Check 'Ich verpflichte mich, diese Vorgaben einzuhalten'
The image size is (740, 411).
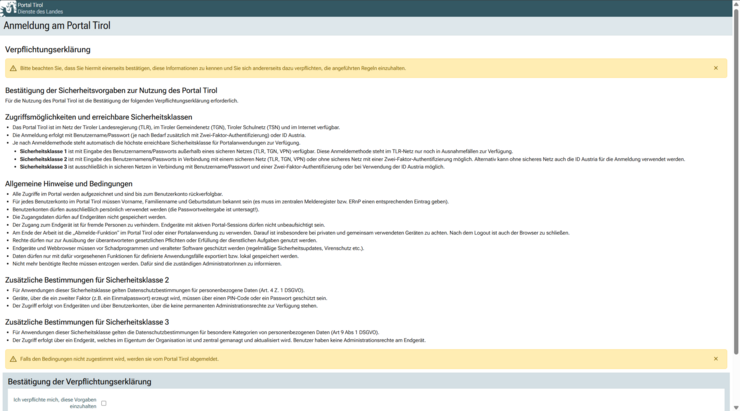point(104,403)
